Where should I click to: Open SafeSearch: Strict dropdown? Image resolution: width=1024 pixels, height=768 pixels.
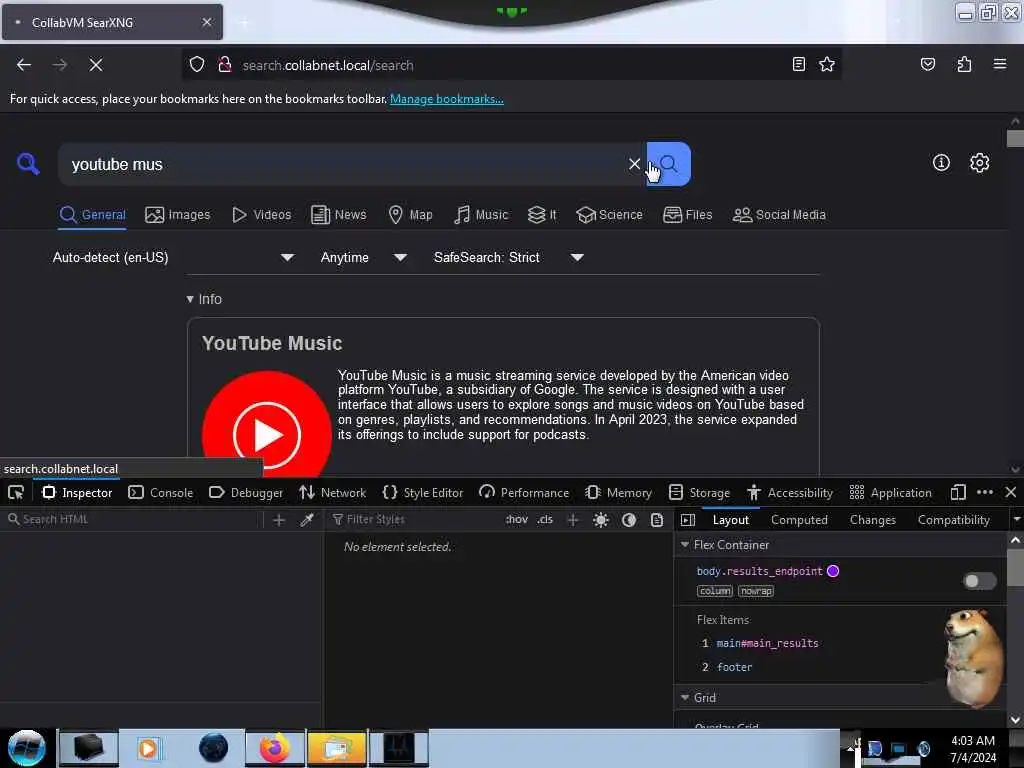coord(509,257)
